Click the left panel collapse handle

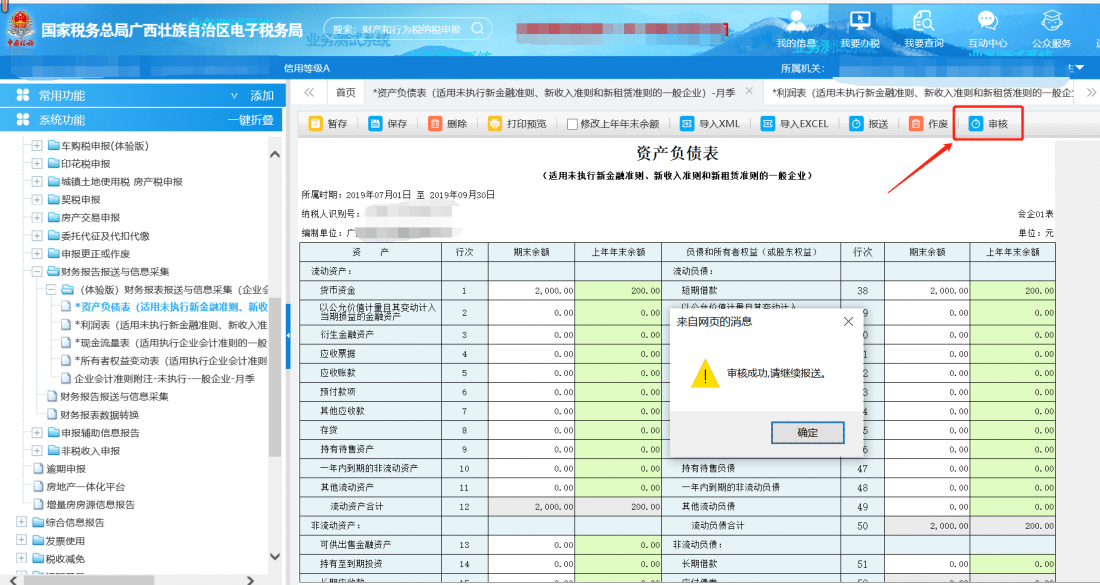coord(288,337)
